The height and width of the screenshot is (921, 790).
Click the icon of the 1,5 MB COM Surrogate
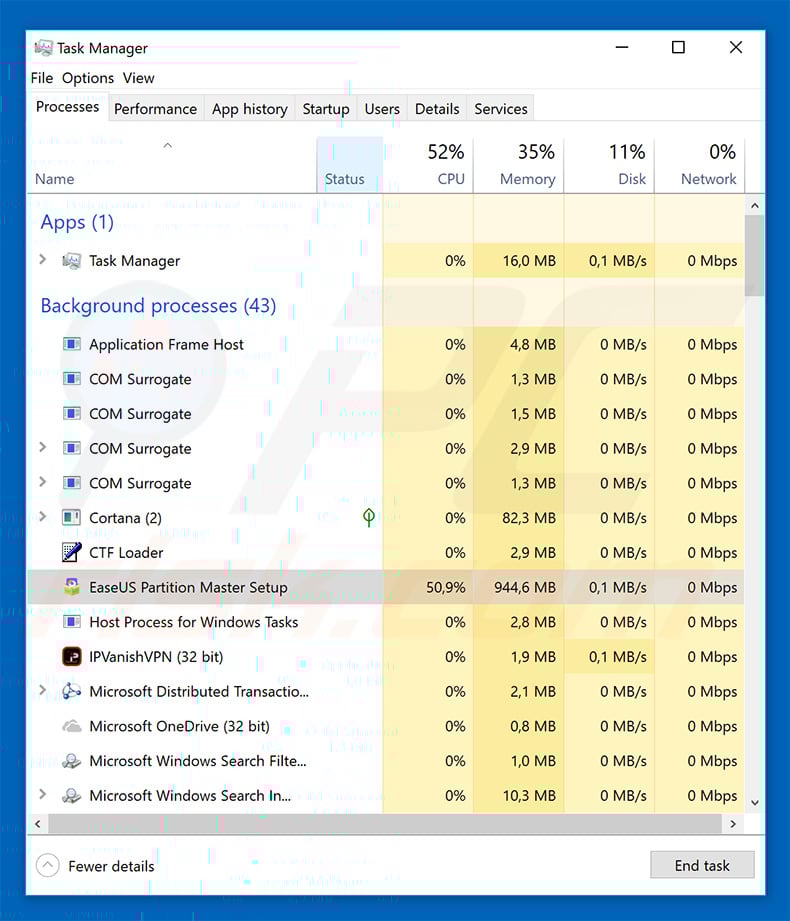pos(72,414)
